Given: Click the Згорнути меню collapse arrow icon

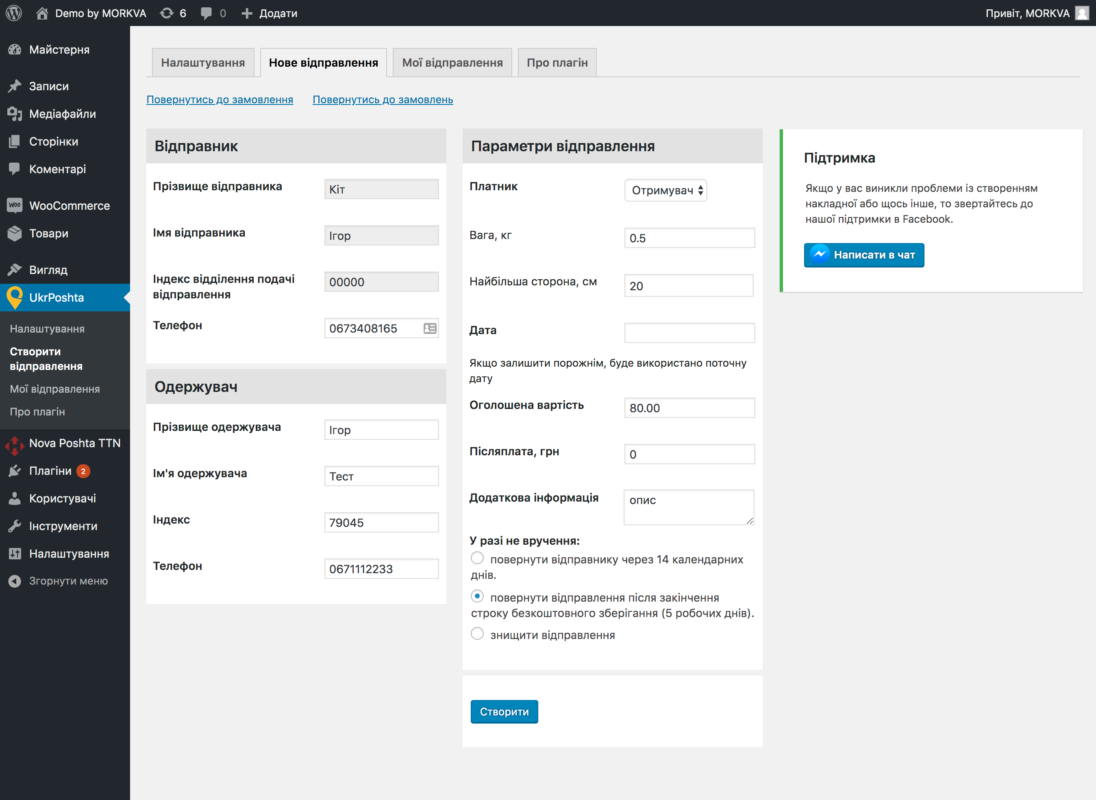Looking at the screenshot, I should pyautogui.click(x=15, y=581).
